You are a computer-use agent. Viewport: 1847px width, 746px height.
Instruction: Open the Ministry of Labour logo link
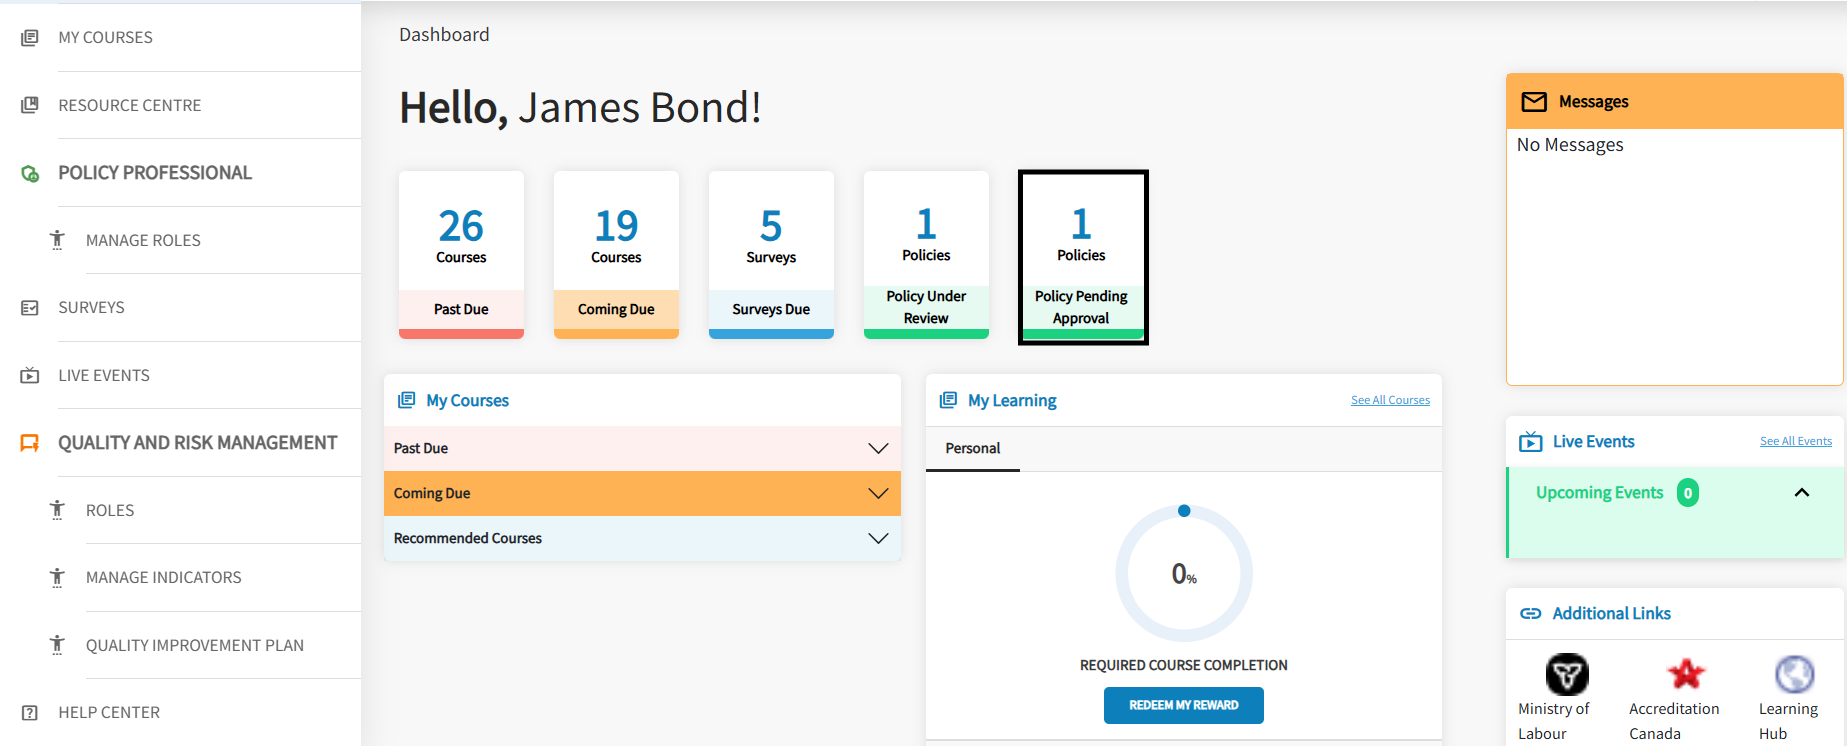(1567, 675)
